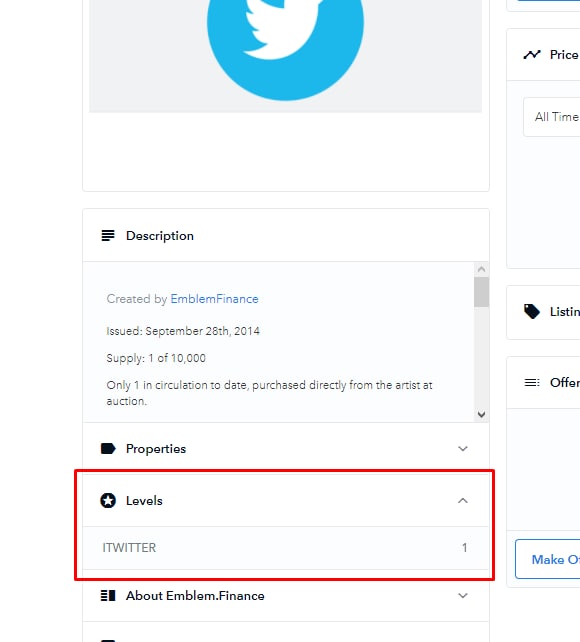The width and height of the screenshot is (580, 642).
Task: Click the Description lines icon
Action: tap(108, 235)
